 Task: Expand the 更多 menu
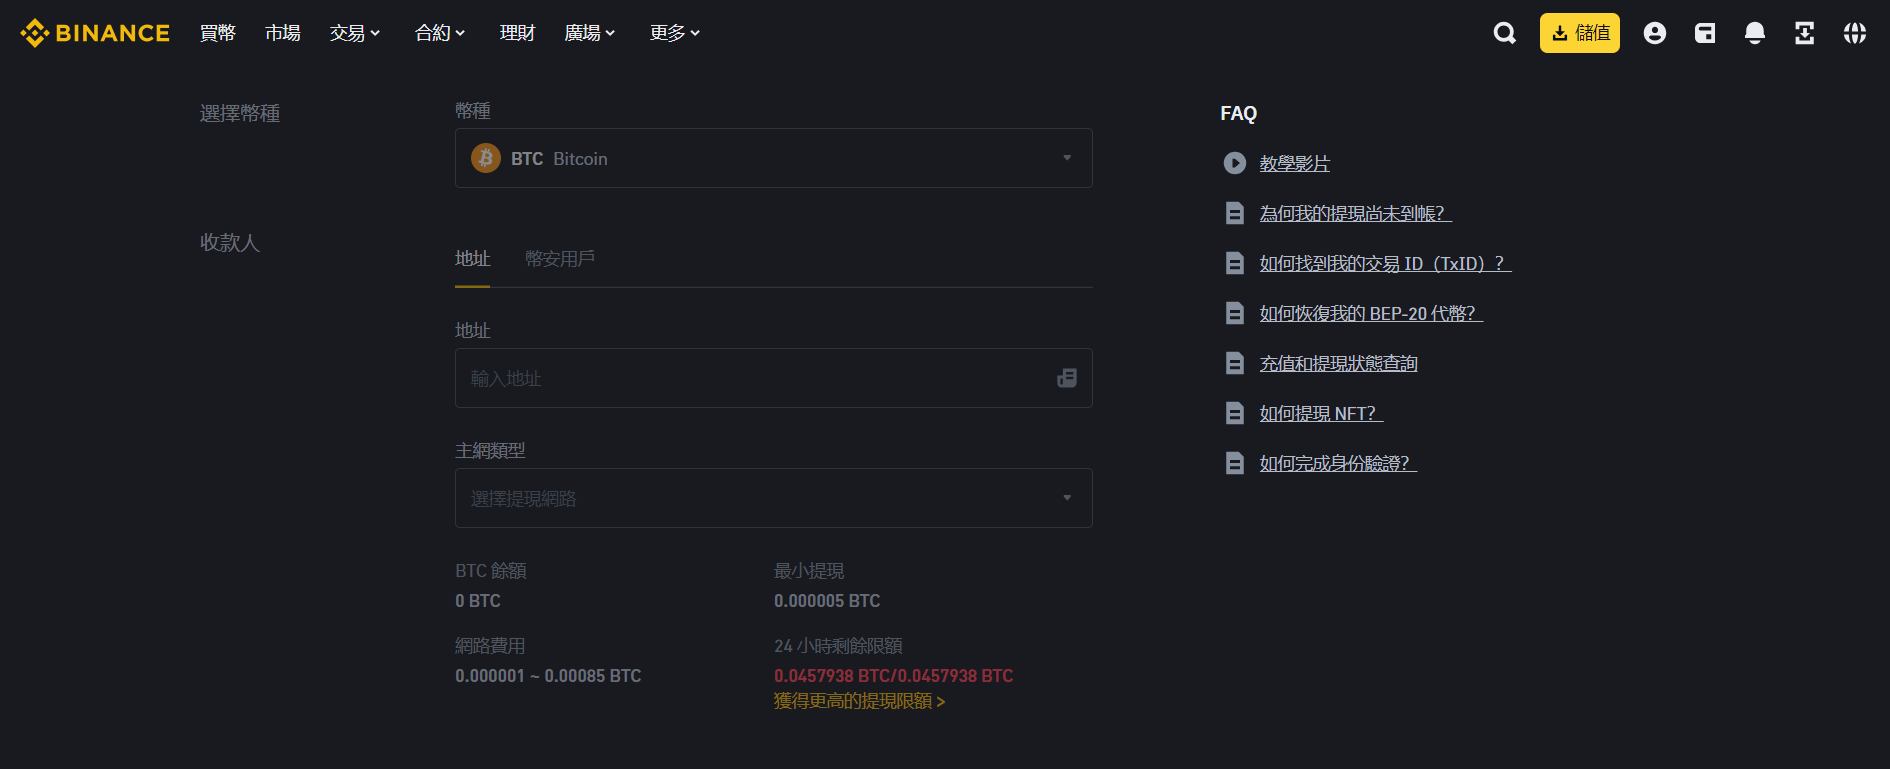point(675,33)
